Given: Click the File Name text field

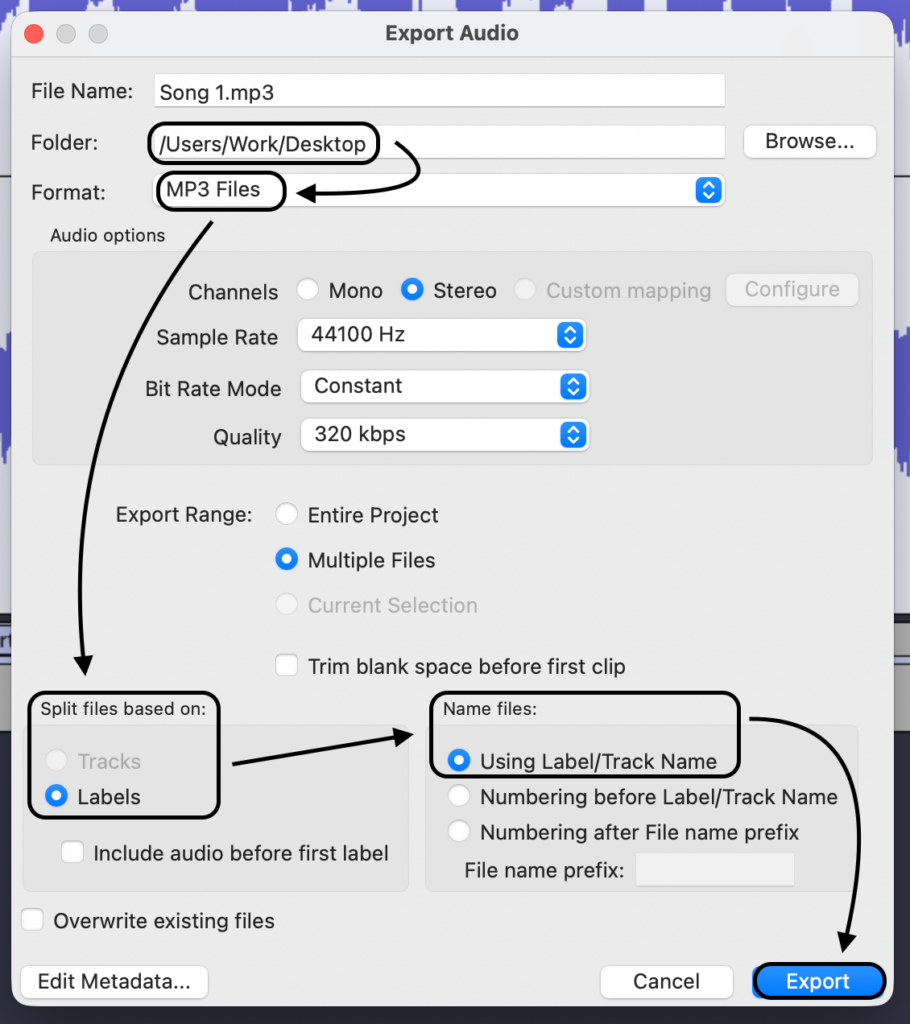Looking at the screenshot, I should [x=438, y=91].
